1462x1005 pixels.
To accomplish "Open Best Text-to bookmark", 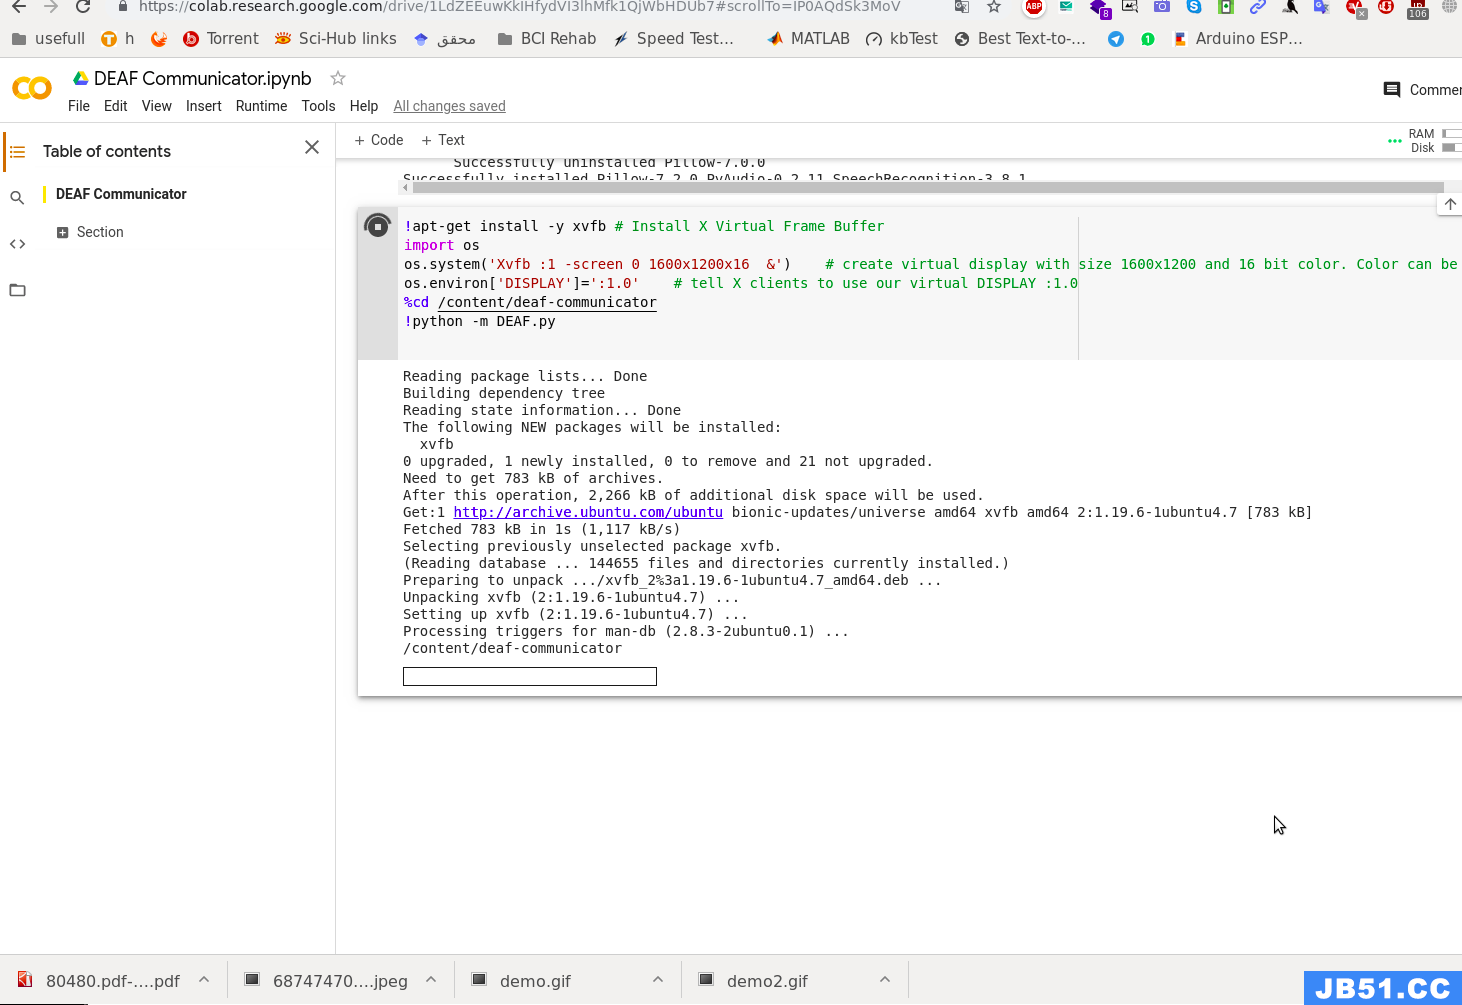I will point(1020,39).
